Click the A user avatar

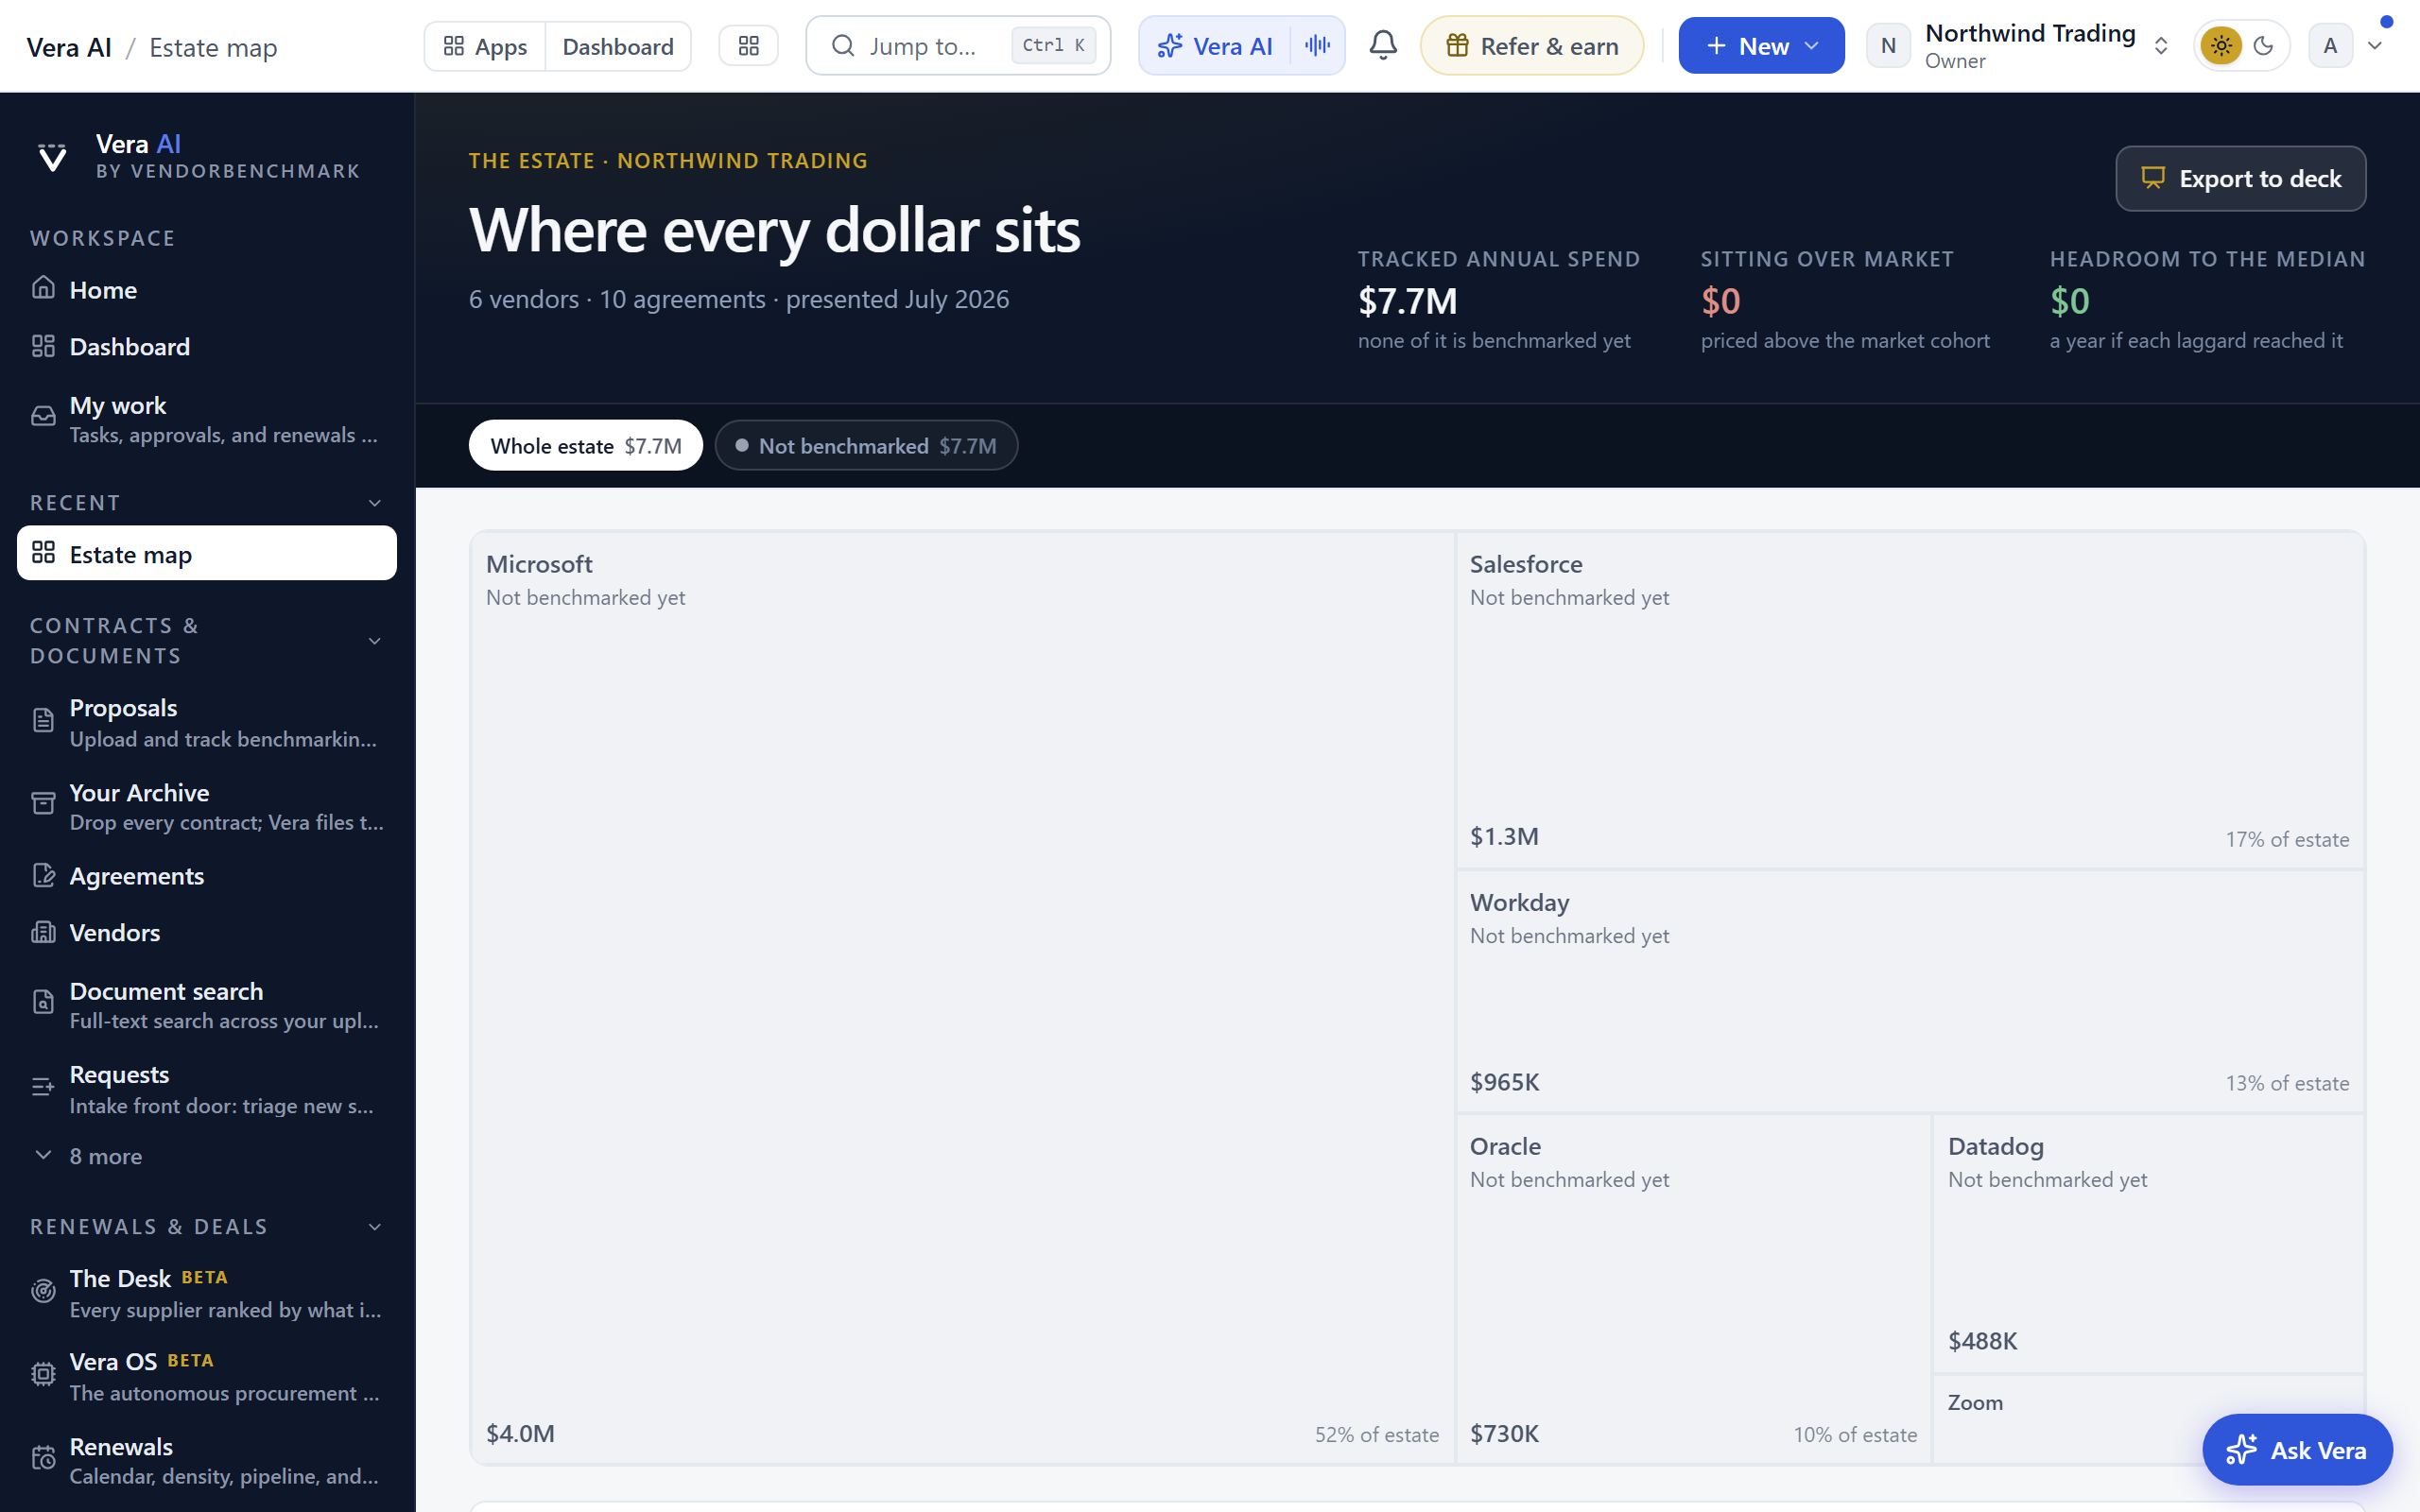2330,45
